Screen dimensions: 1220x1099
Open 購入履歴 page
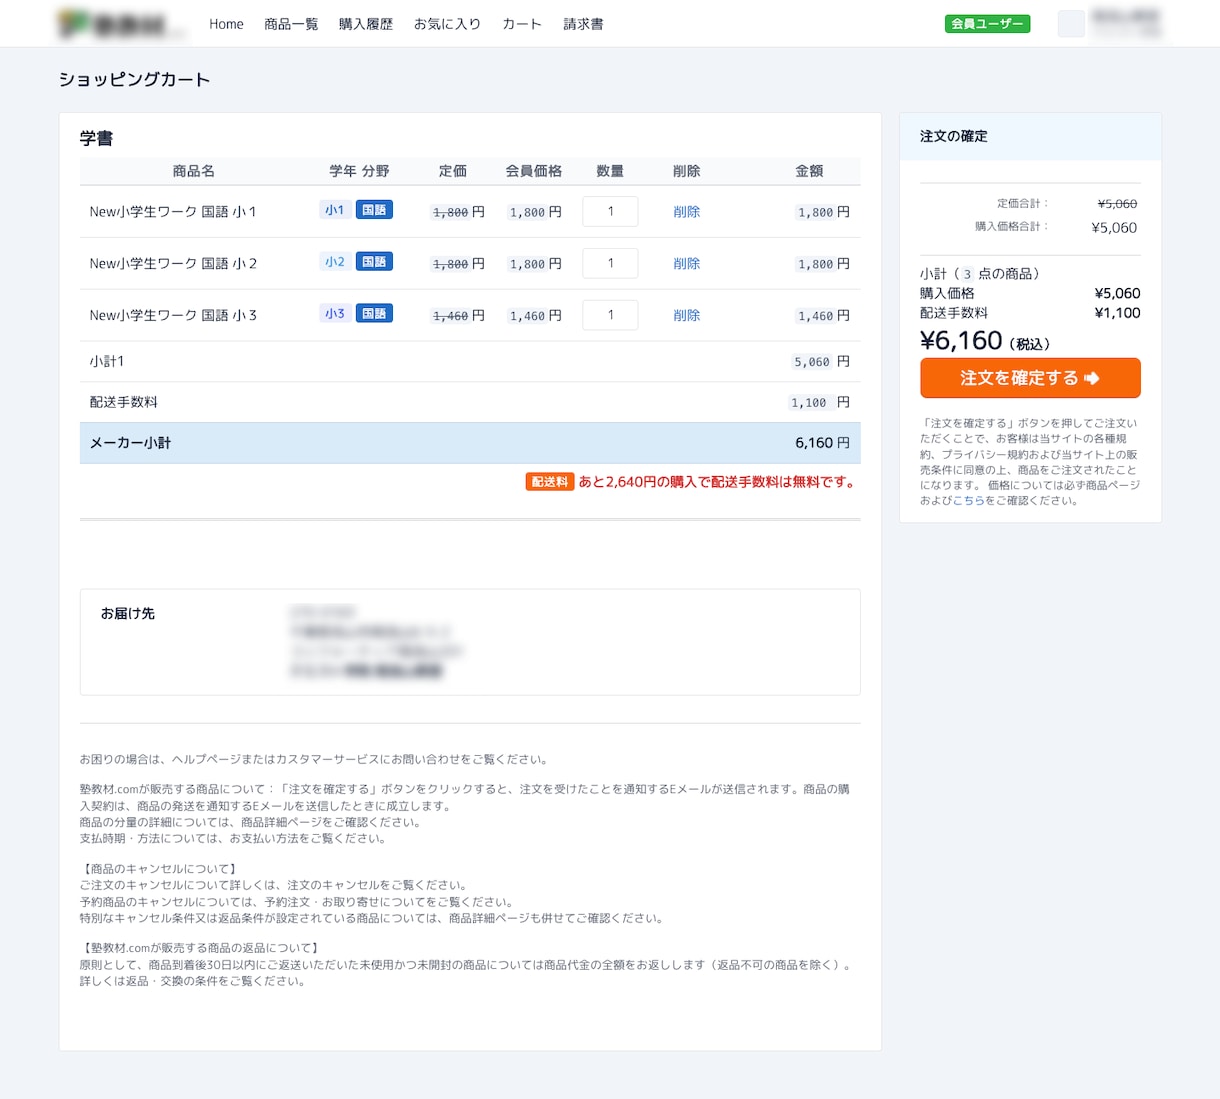[x=366, y=24]
